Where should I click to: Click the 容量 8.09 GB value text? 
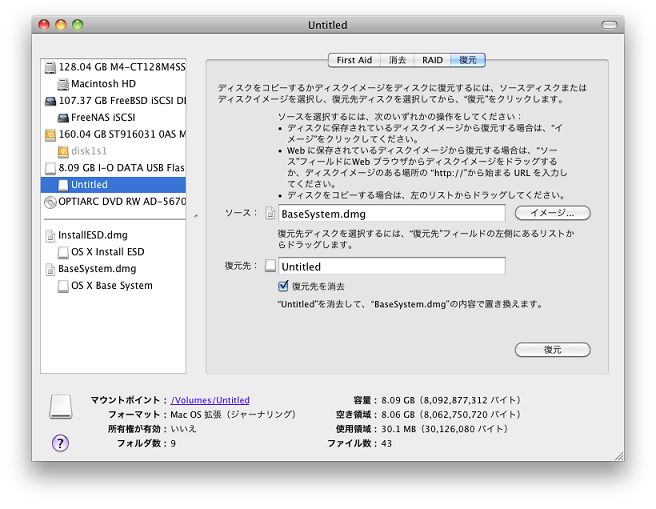(451, 400)
